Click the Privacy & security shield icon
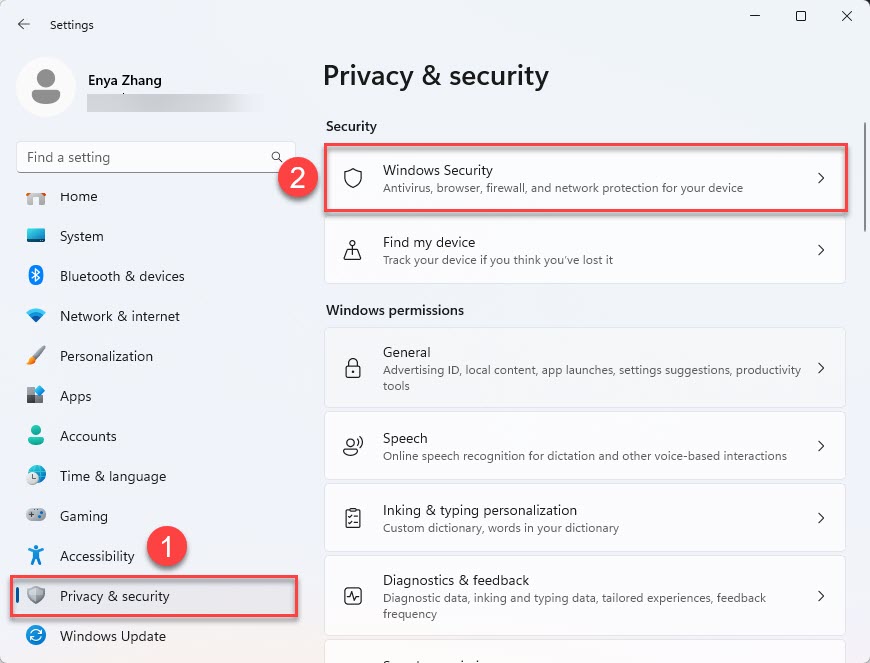This screenshot has width=870, height=663. coord(36,595)
